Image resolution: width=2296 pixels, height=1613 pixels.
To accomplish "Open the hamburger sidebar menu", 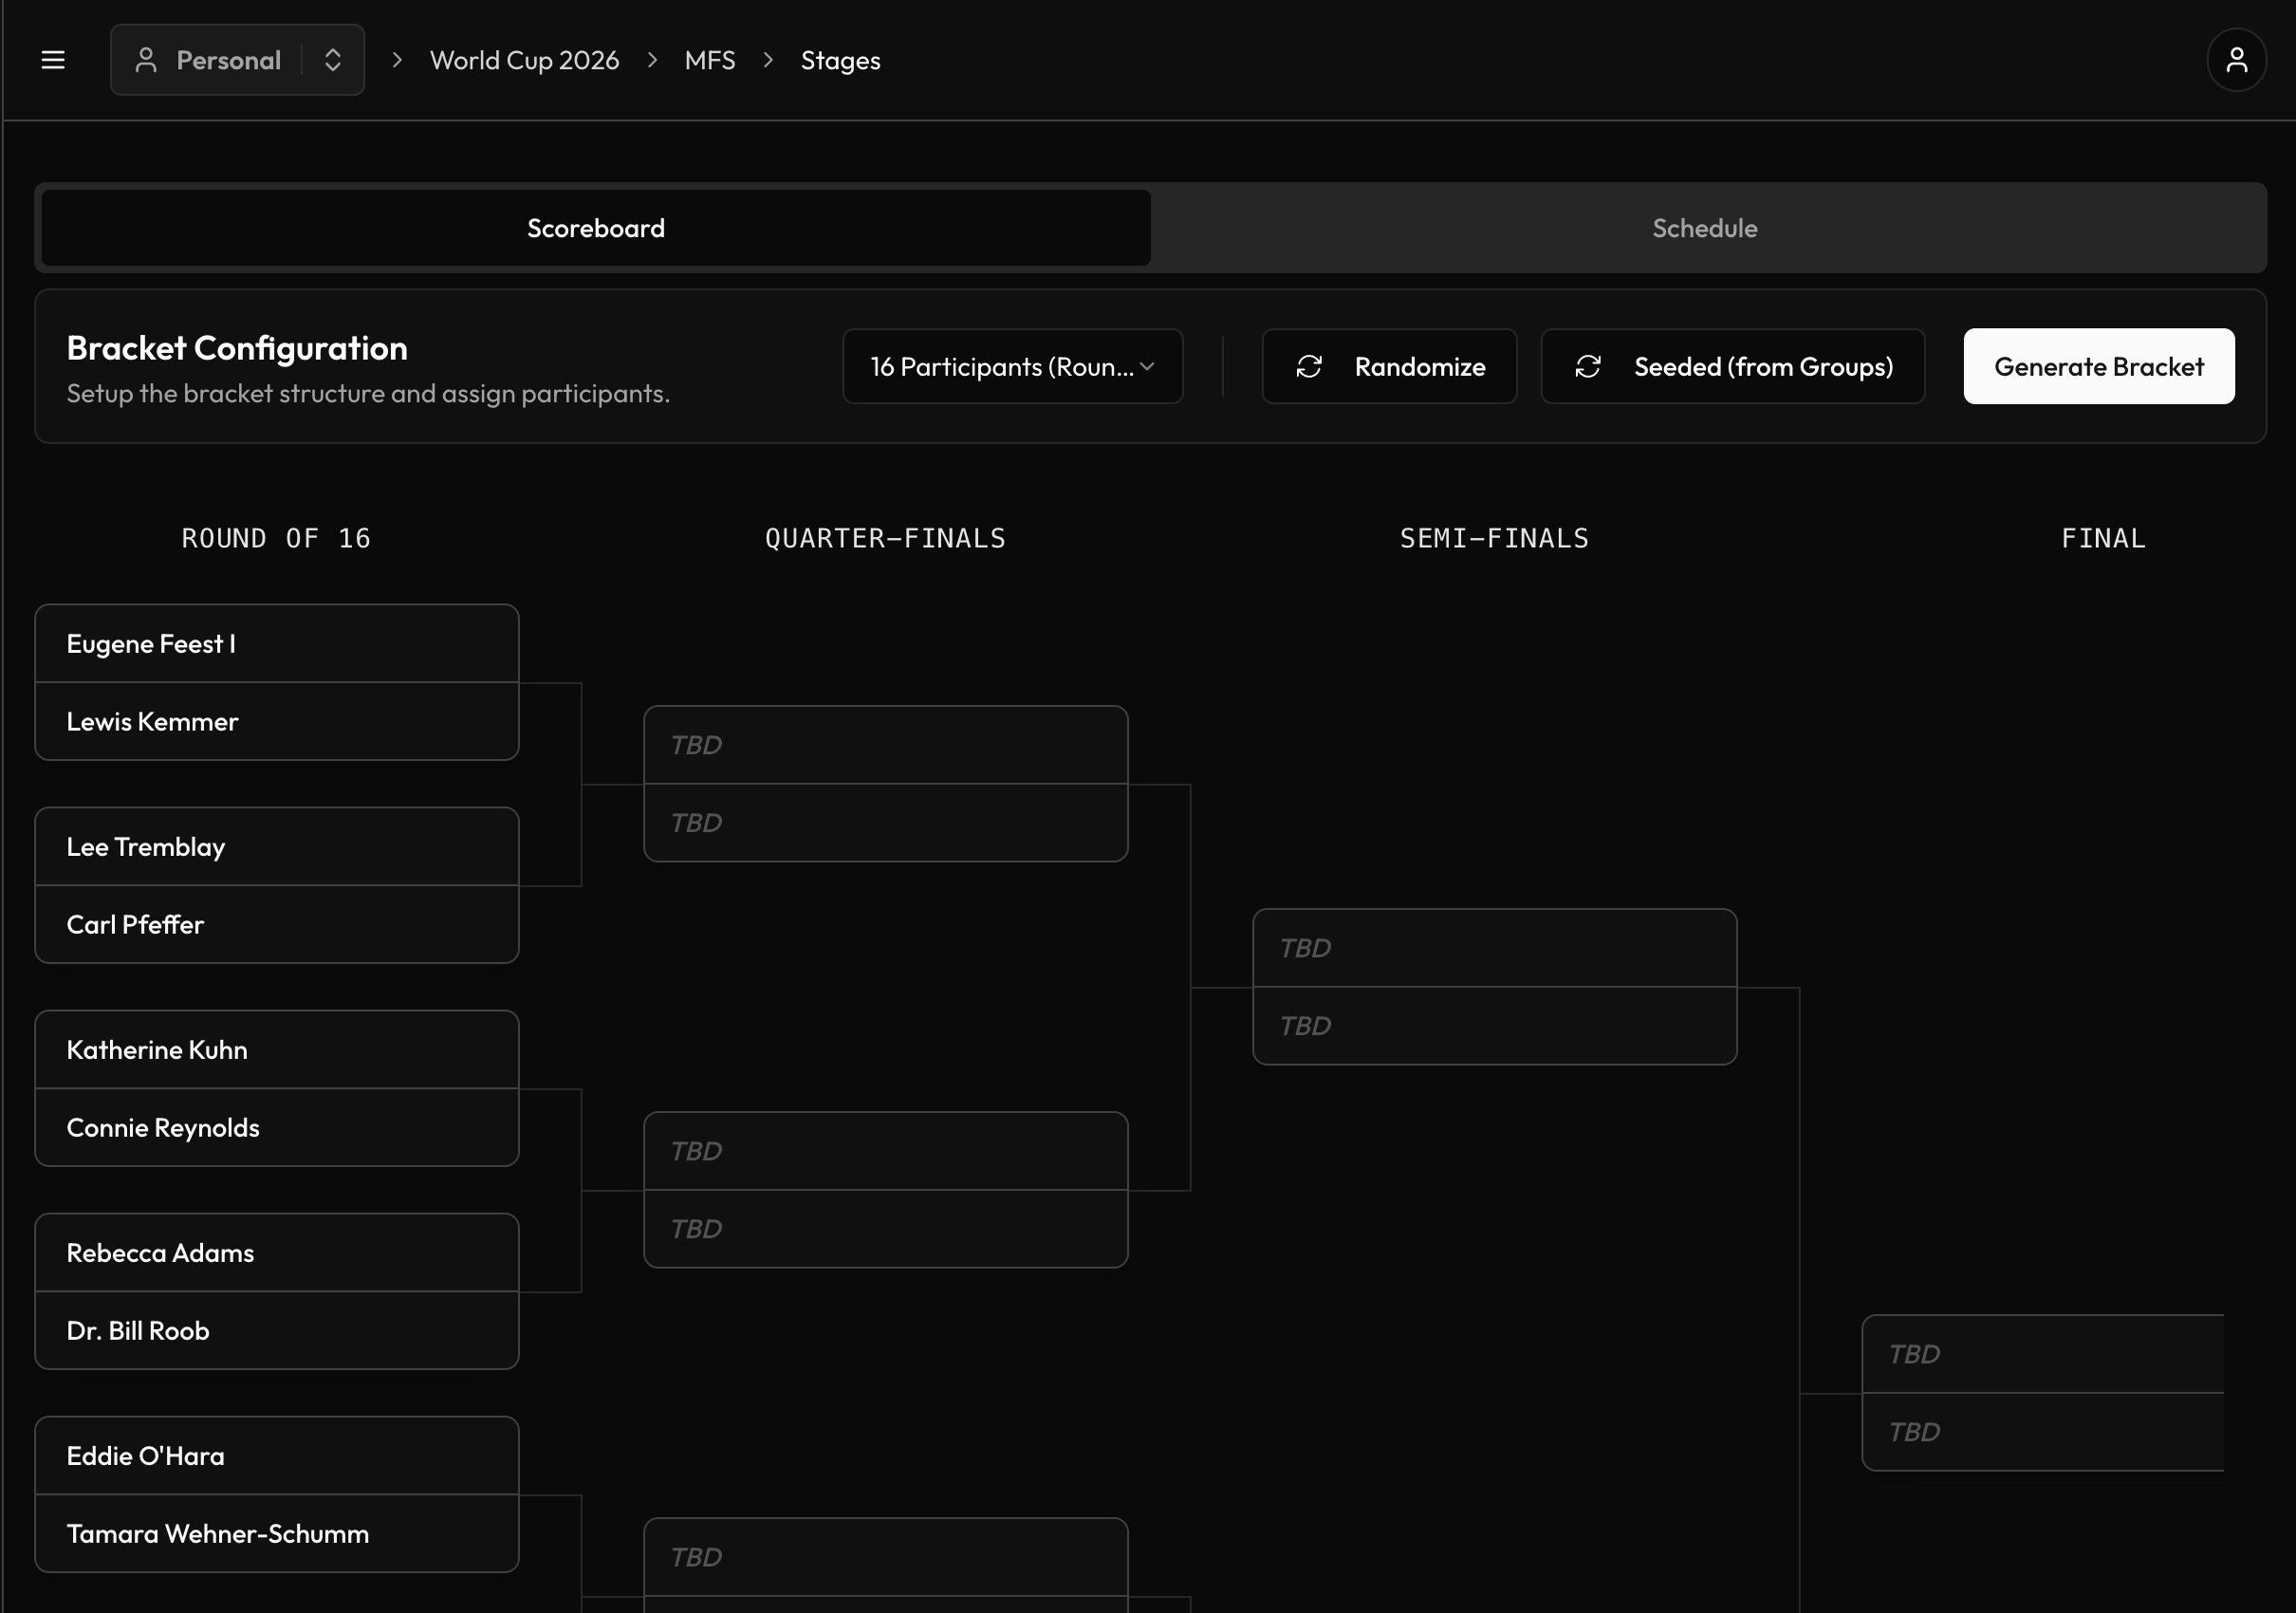I will click(x=53, y=60).
